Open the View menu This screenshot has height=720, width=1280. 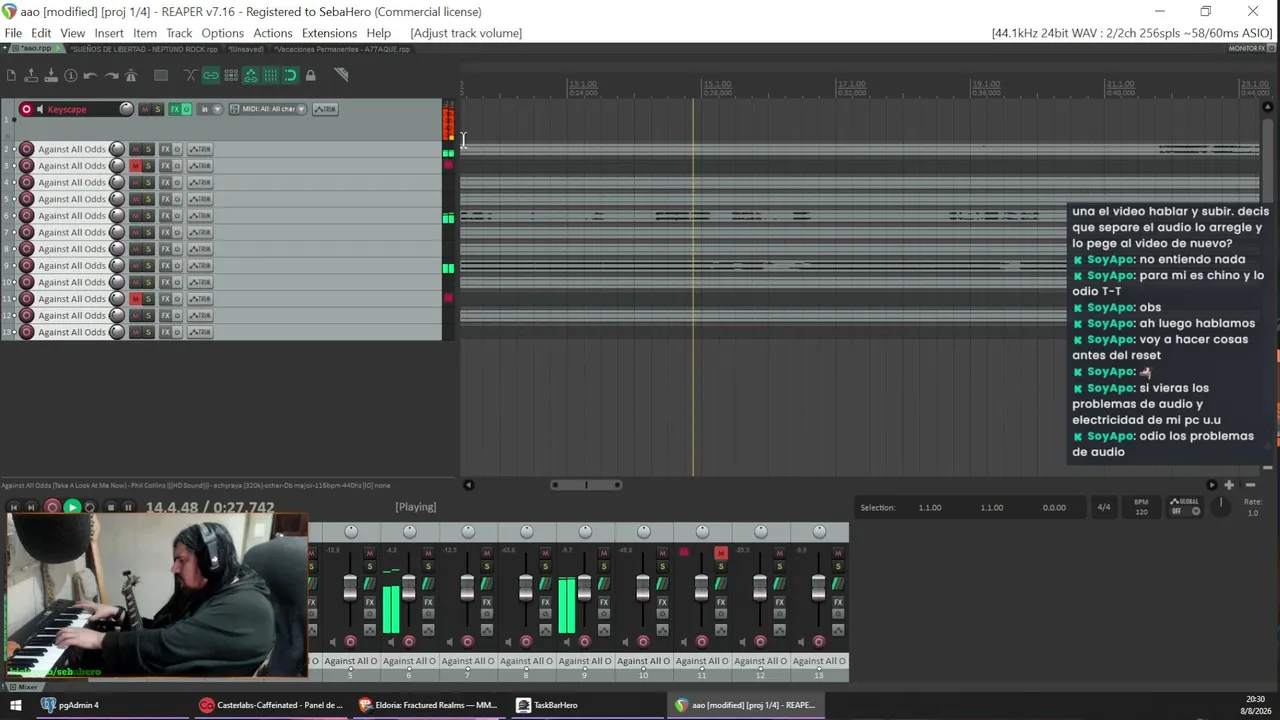(73, 33)
